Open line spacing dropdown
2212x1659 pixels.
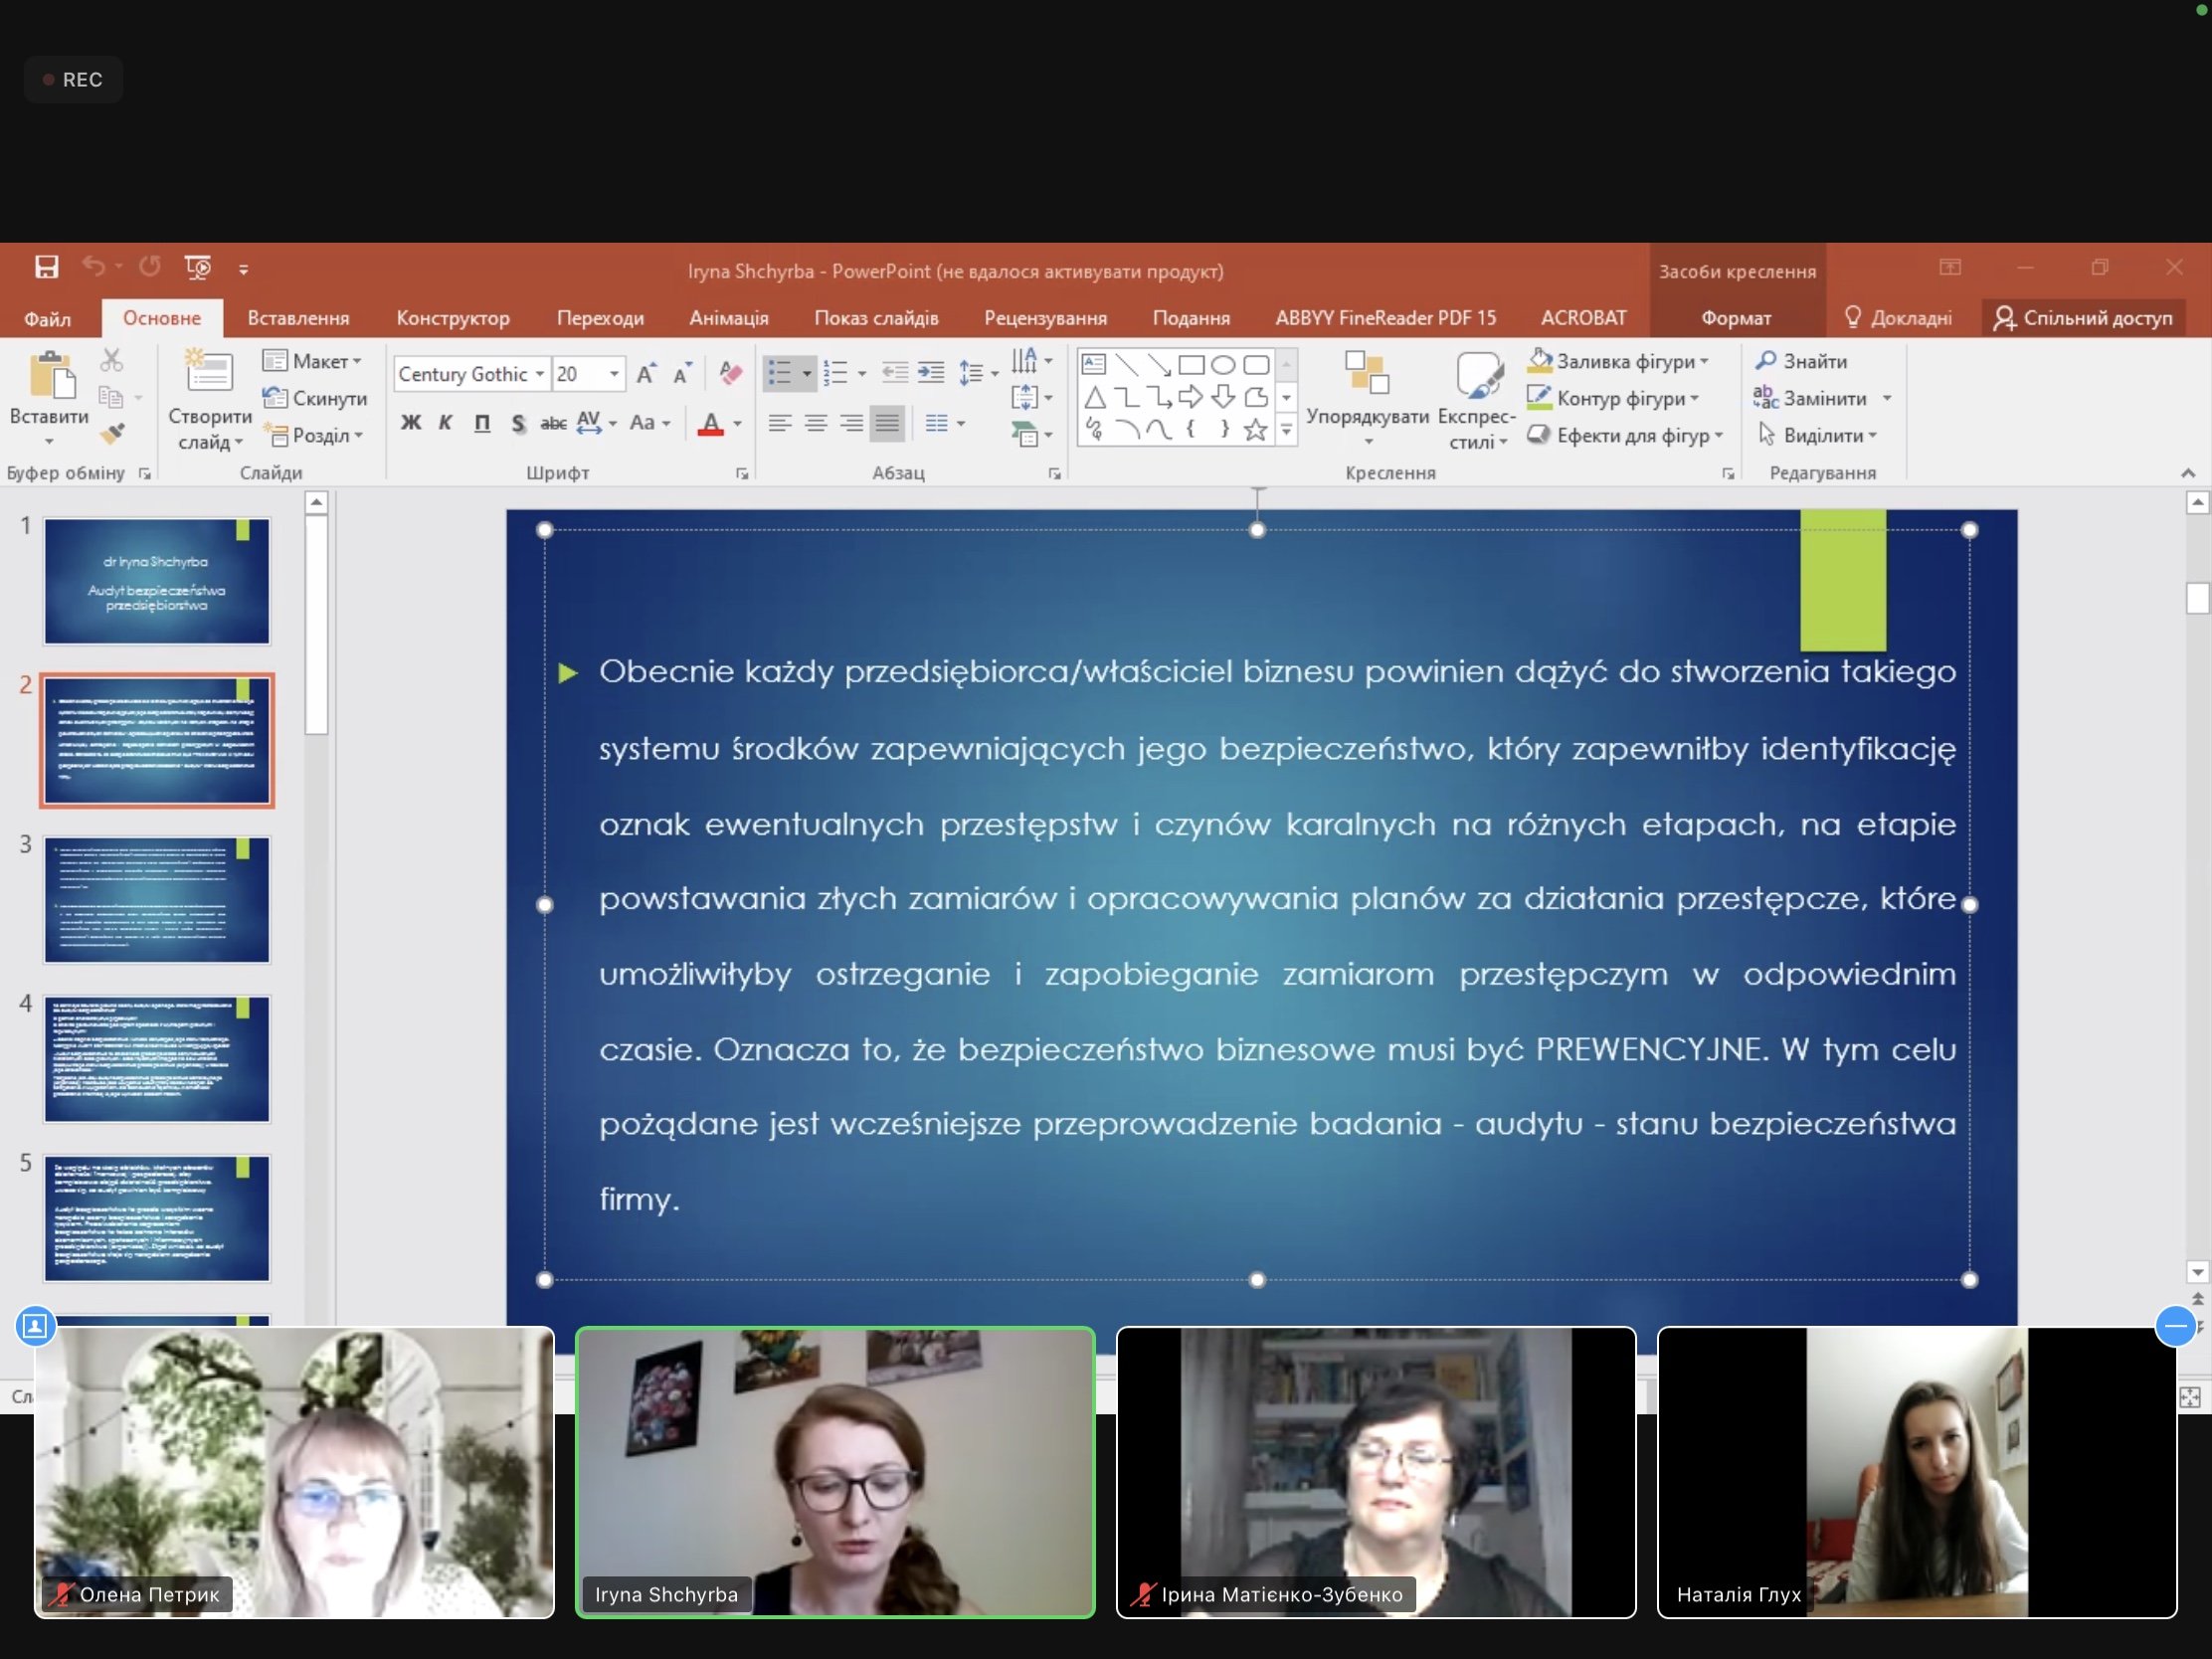[978, 374]
